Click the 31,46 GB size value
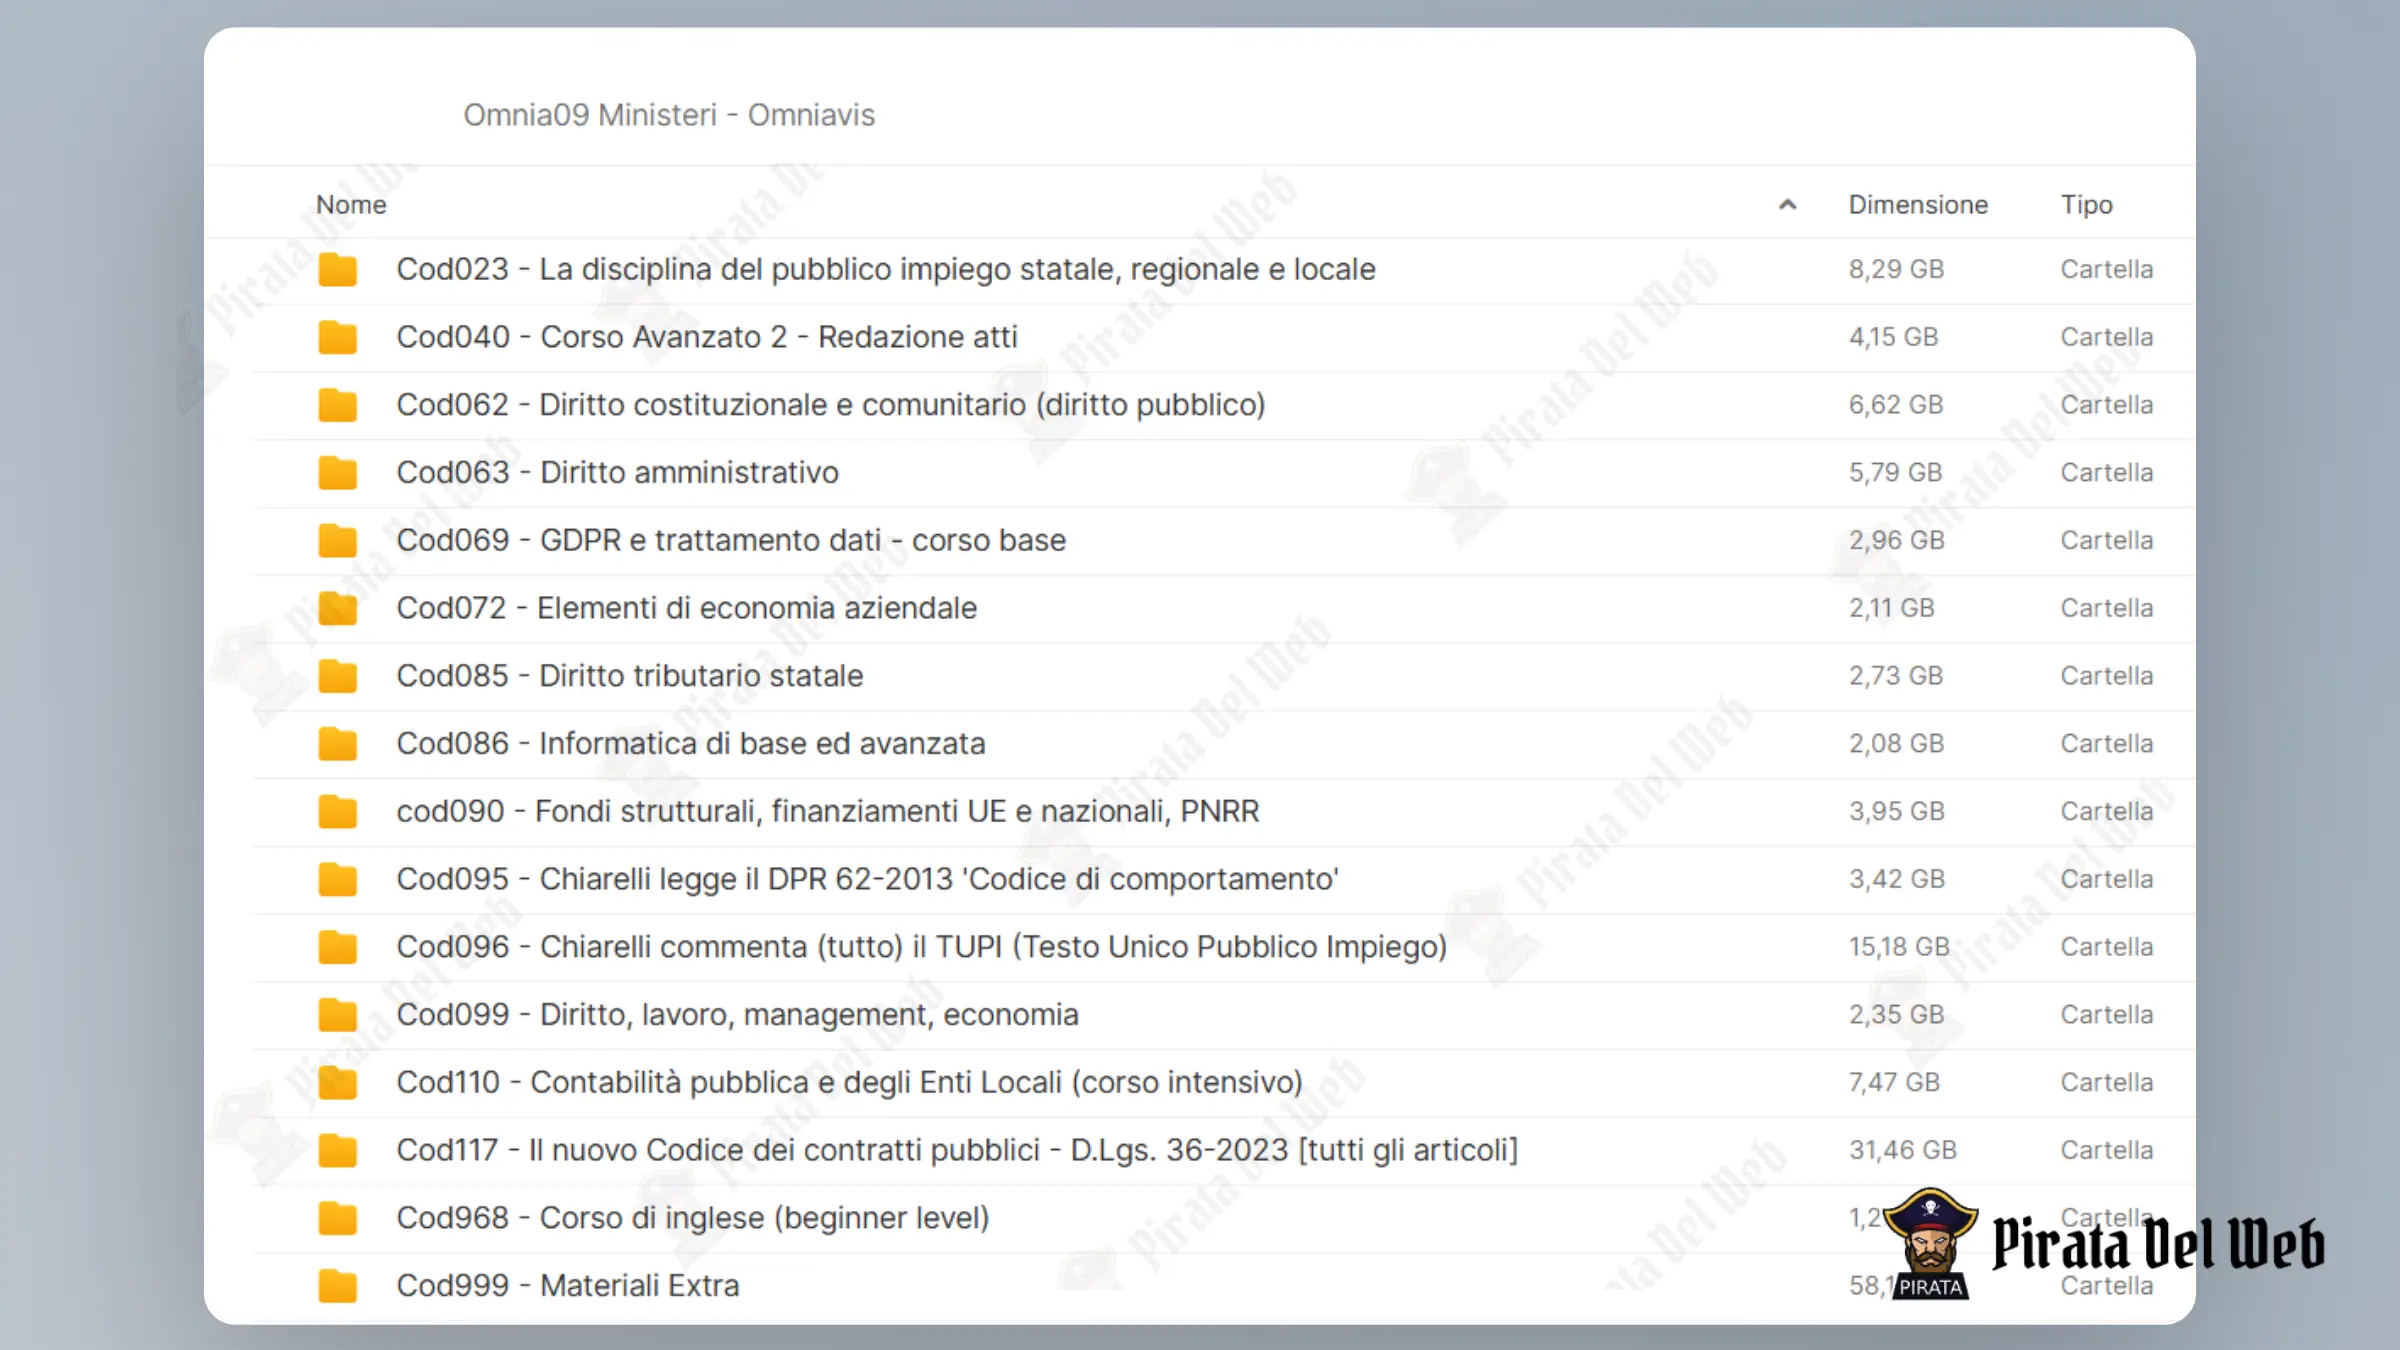This screenshot has width=2400, height=1350. coord(1902,1150)
